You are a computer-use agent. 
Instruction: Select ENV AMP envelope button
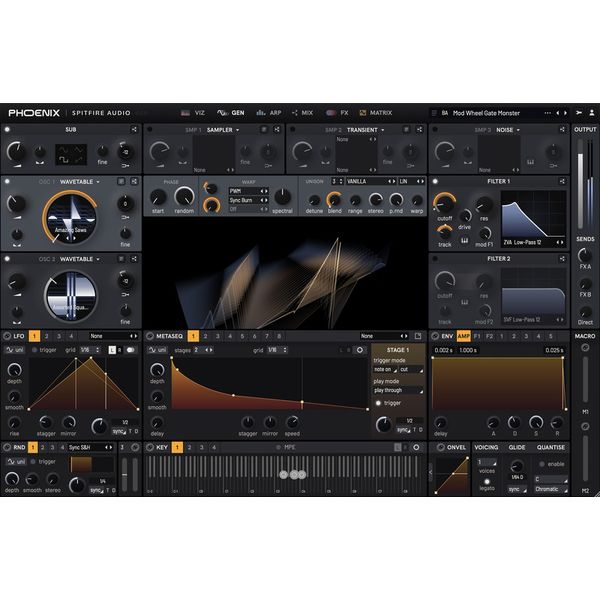tap(464, 336)
